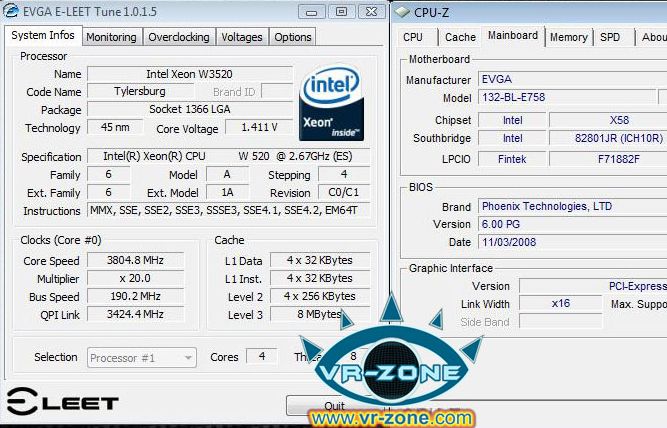Click the BIOS Version value 6.00 PG

click(x=573, y=224)
